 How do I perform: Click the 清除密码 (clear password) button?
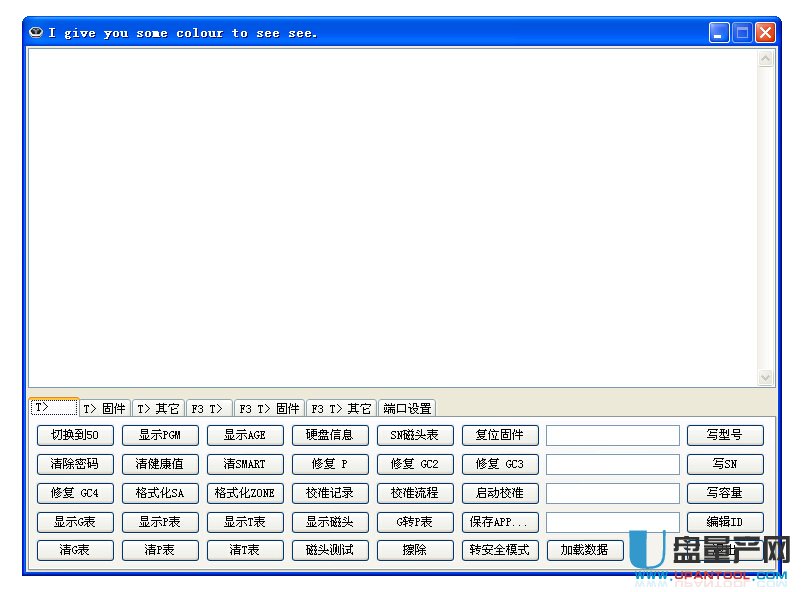[x=75, y=463]
